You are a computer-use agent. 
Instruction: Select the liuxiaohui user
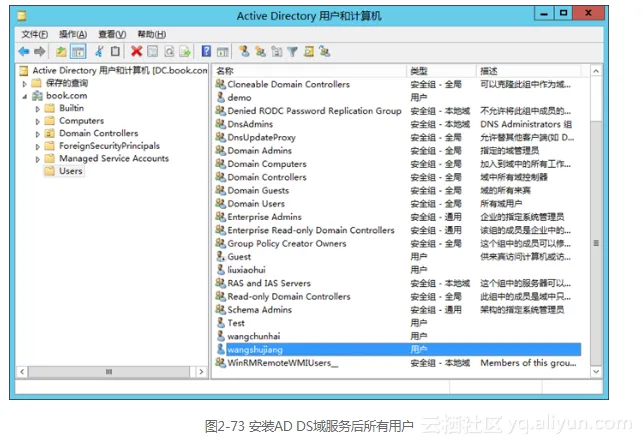point(398,270)
